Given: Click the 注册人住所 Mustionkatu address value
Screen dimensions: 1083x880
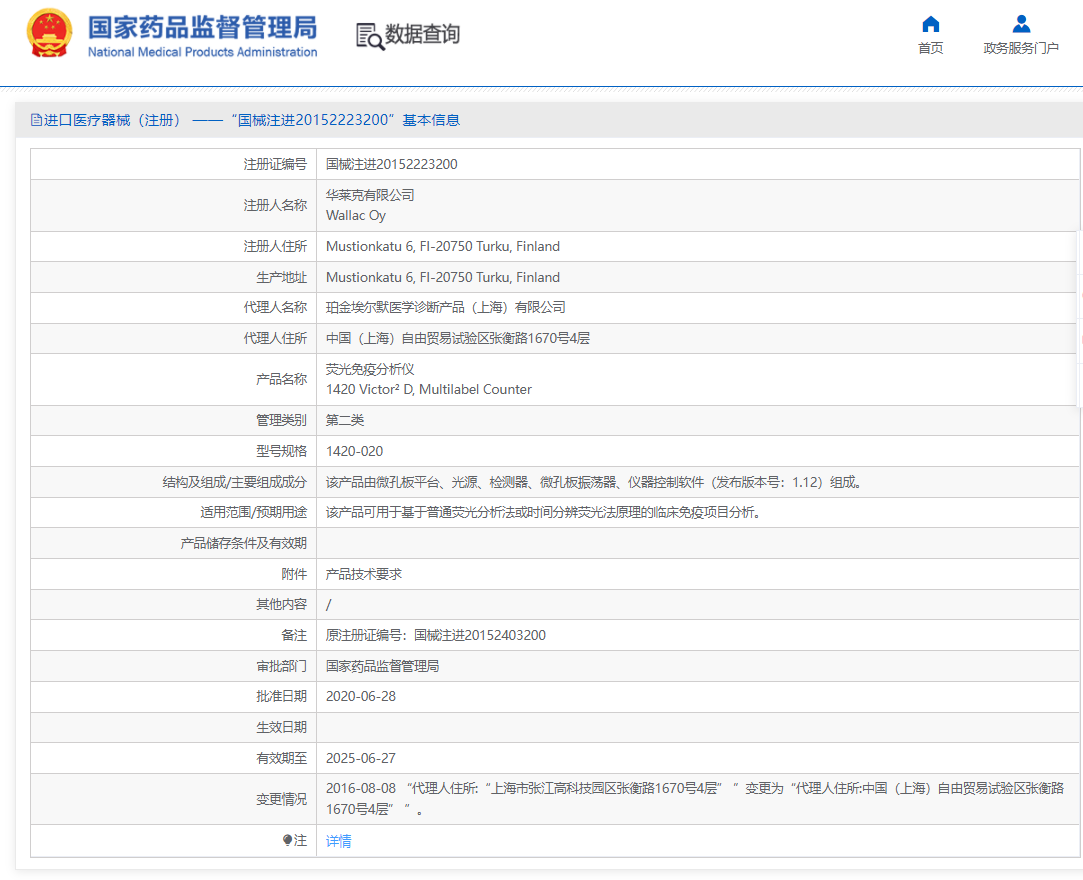Looking at the screenshot, I should click(443, 247).
